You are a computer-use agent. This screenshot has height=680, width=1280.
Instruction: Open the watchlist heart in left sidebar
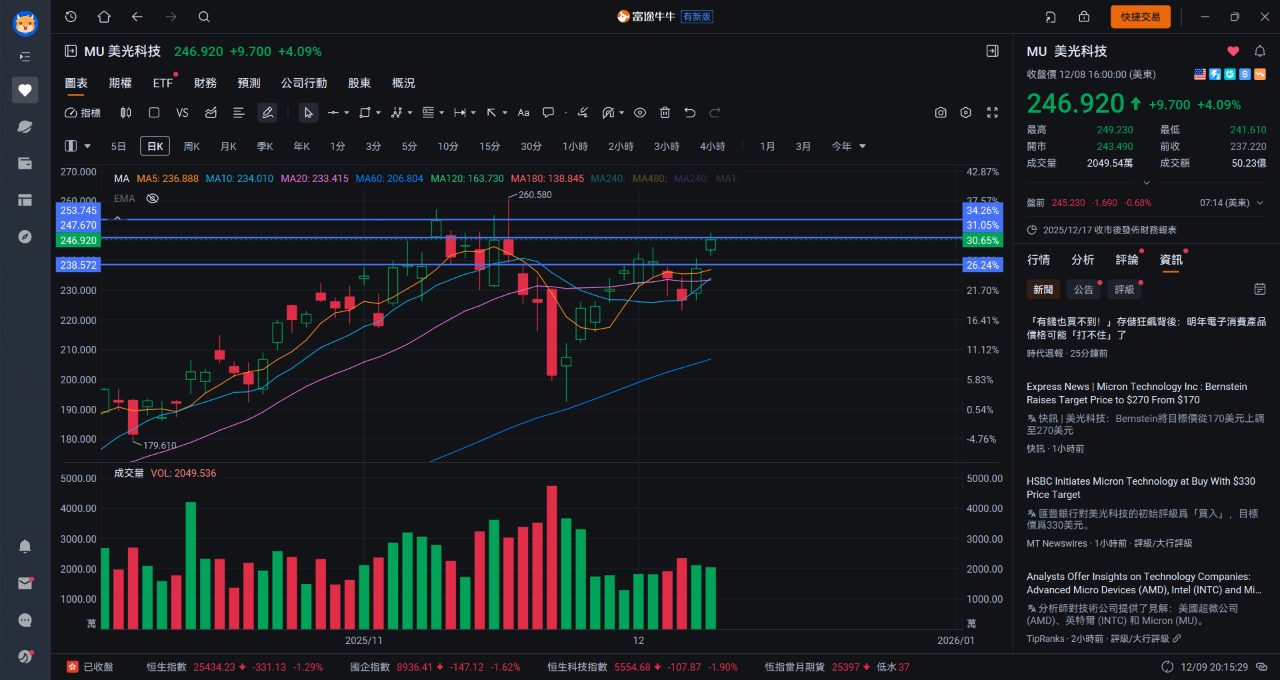[x=25, y=90]
